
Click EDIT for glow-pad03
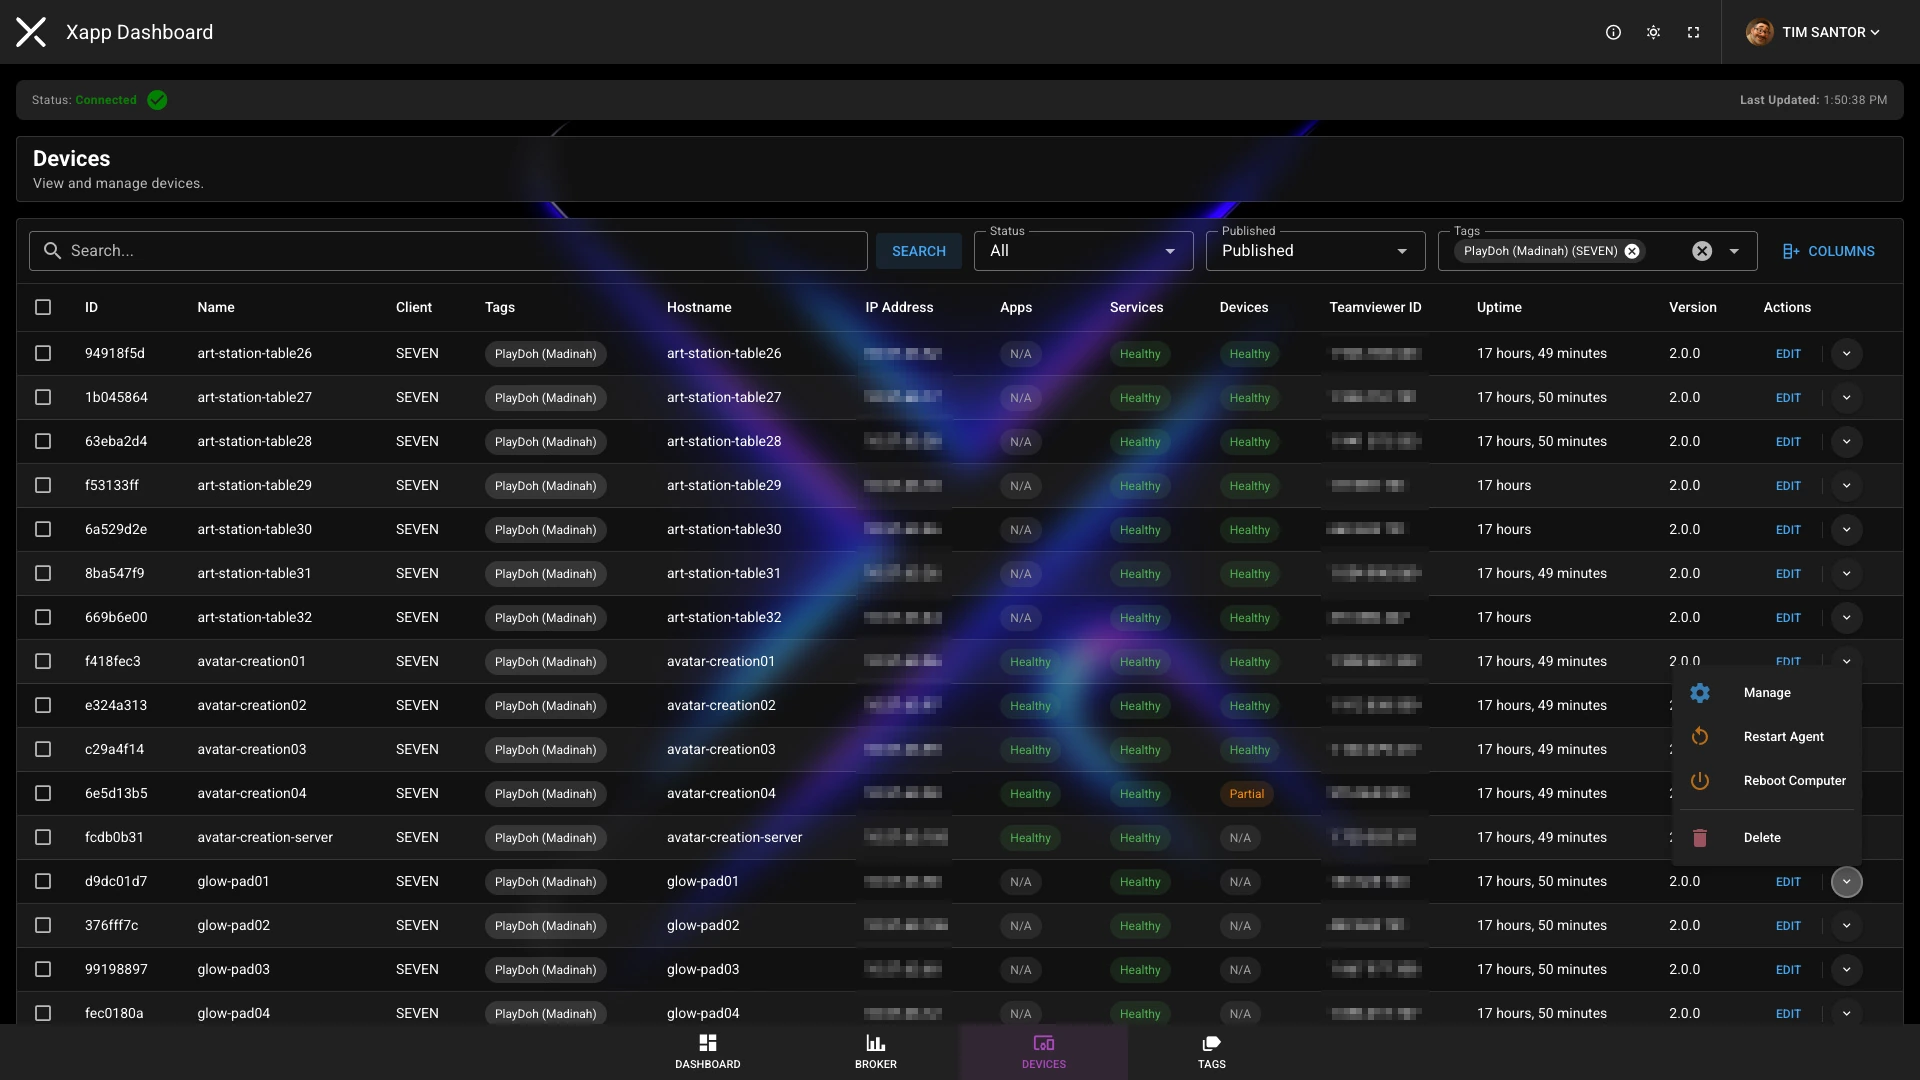tap(1788, 970)
